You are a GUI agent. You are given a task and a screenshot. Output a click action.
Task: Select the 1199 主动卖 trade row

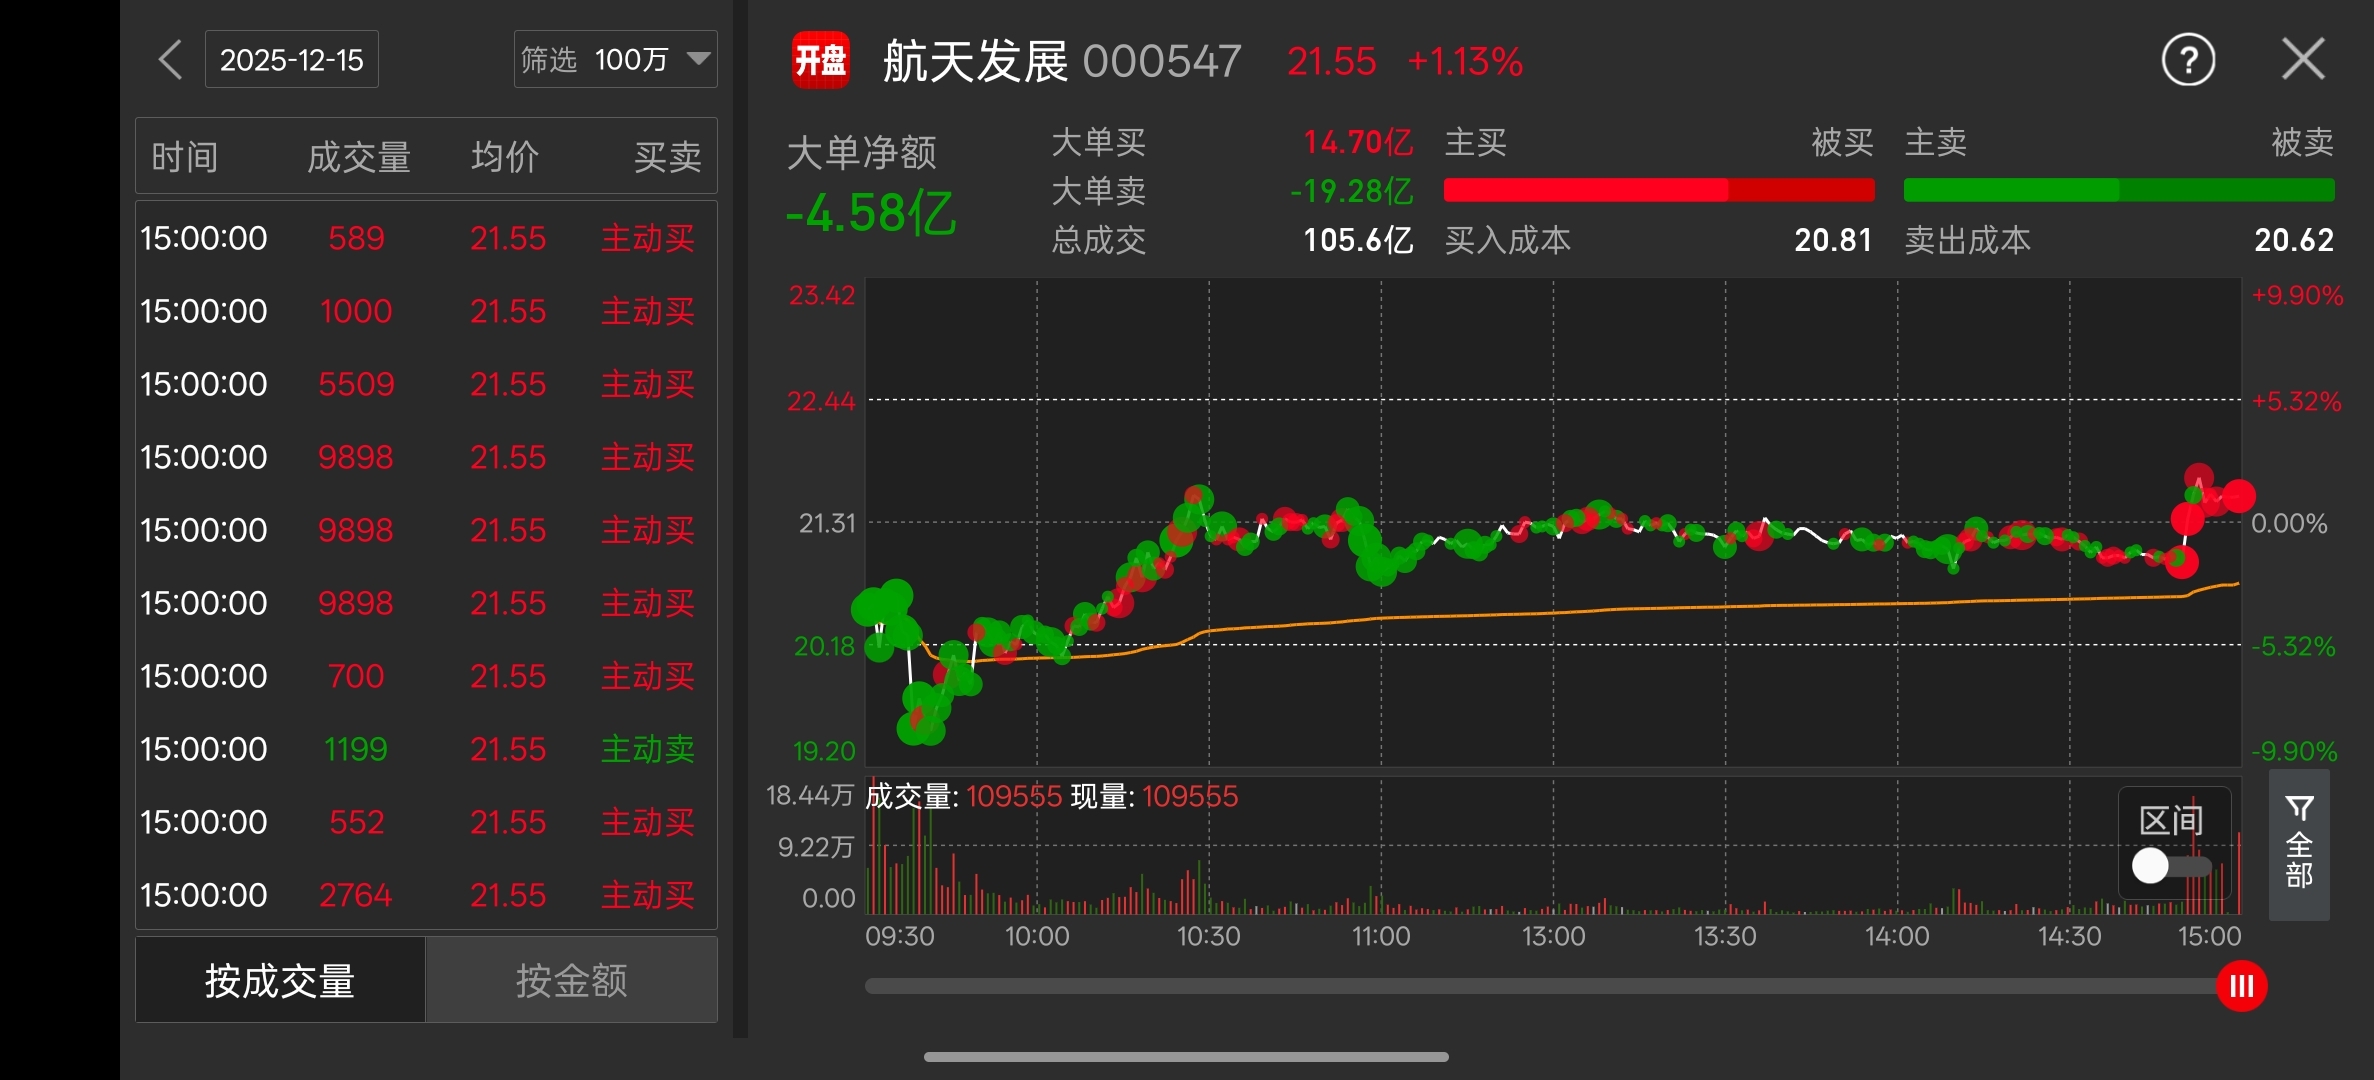tap(426, 749)
